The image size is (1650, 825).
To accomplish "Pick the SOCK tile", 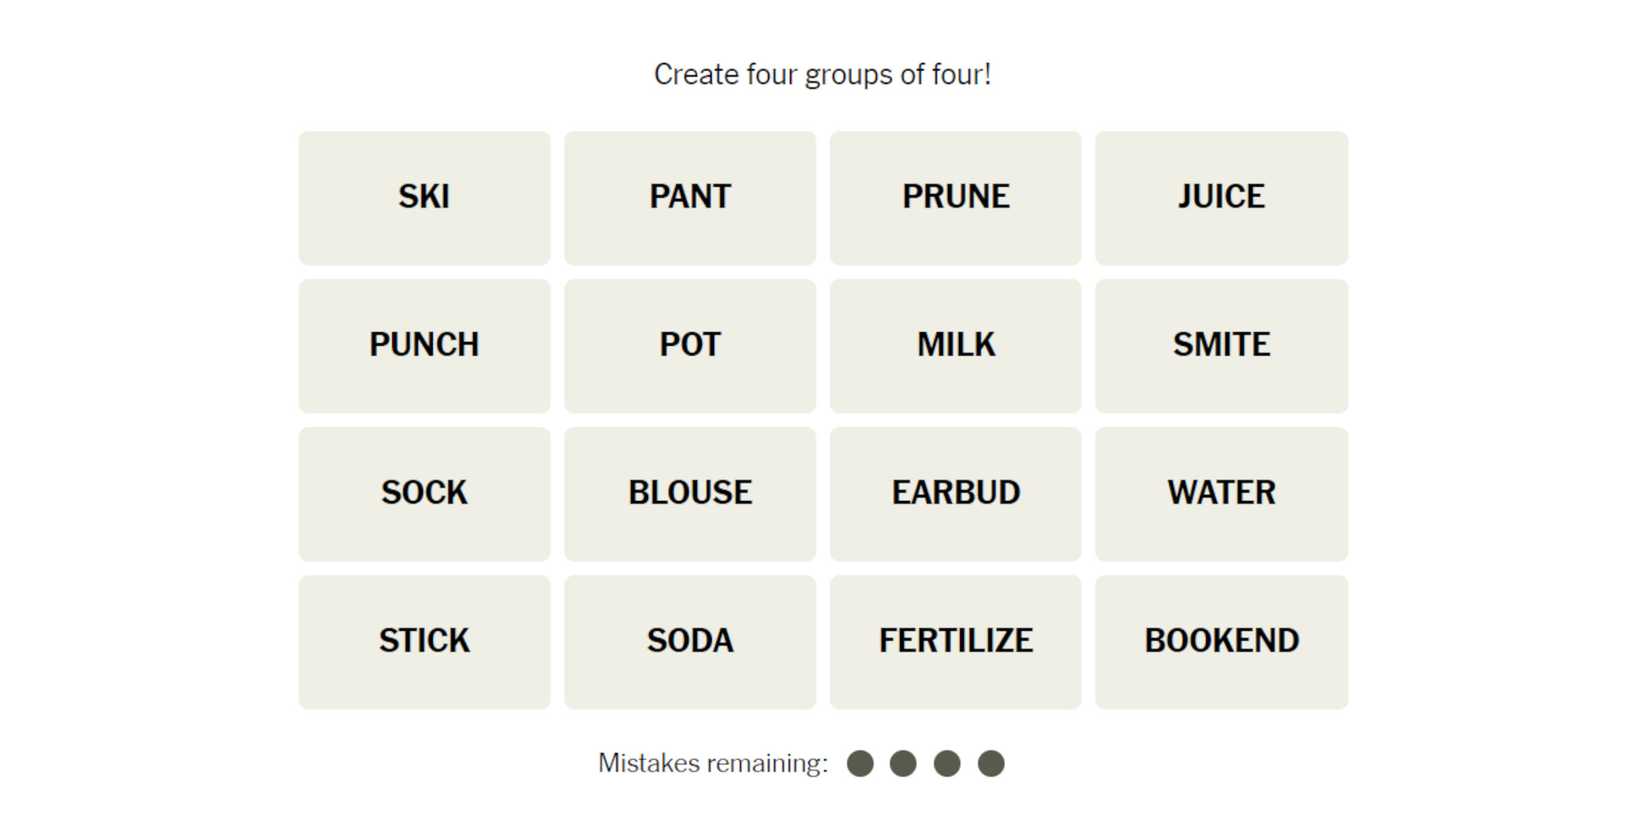I will click(424, 493).
